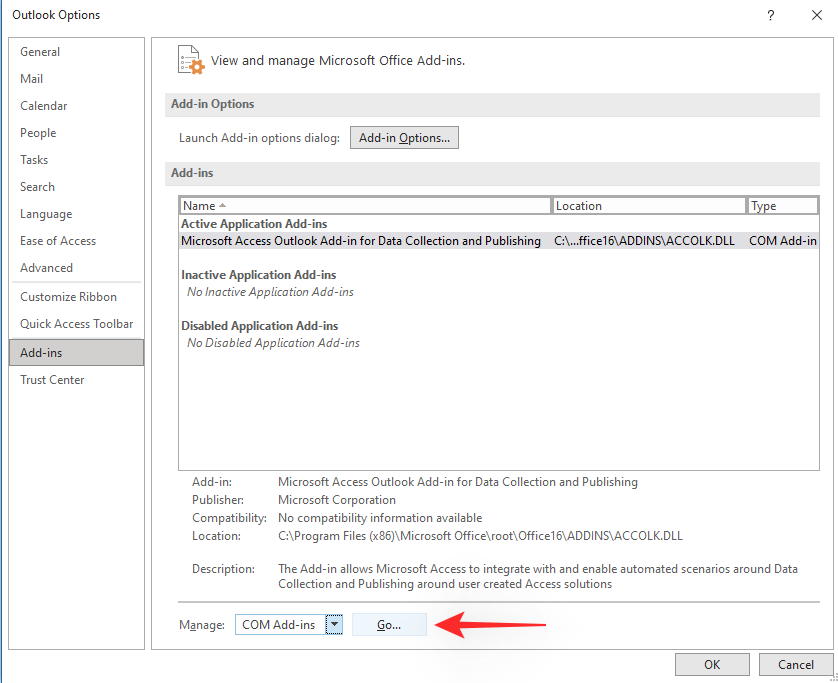Confirm with the OK button
The image size is (838, 683).
coord(712,665)
